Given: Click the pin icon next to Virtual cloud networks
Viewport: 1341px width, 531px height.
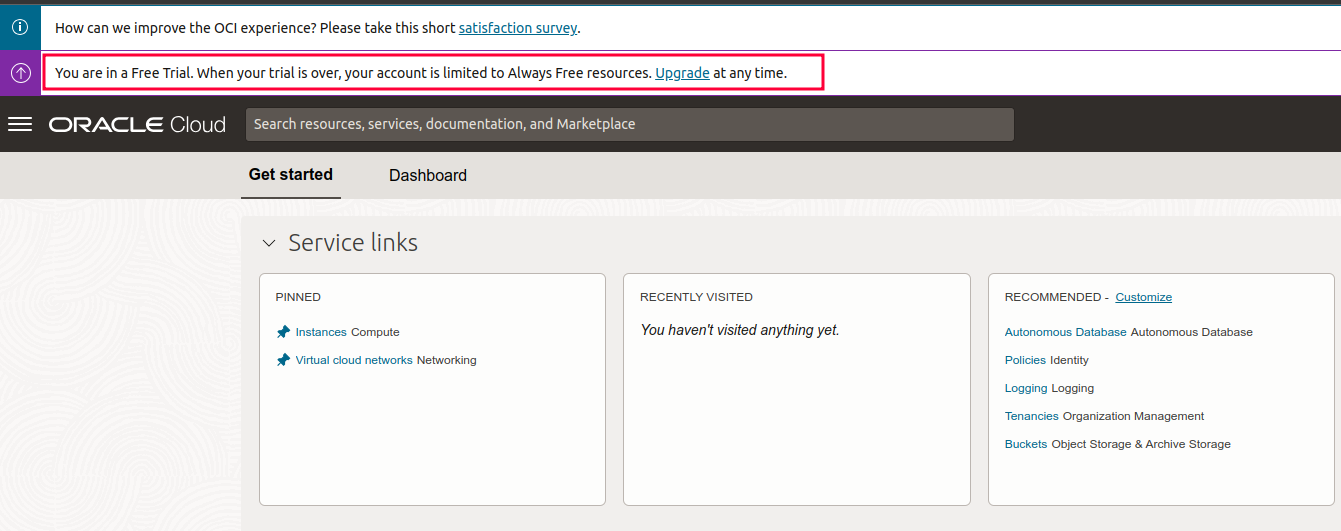Looking at the screenshot, I should 283,360.
